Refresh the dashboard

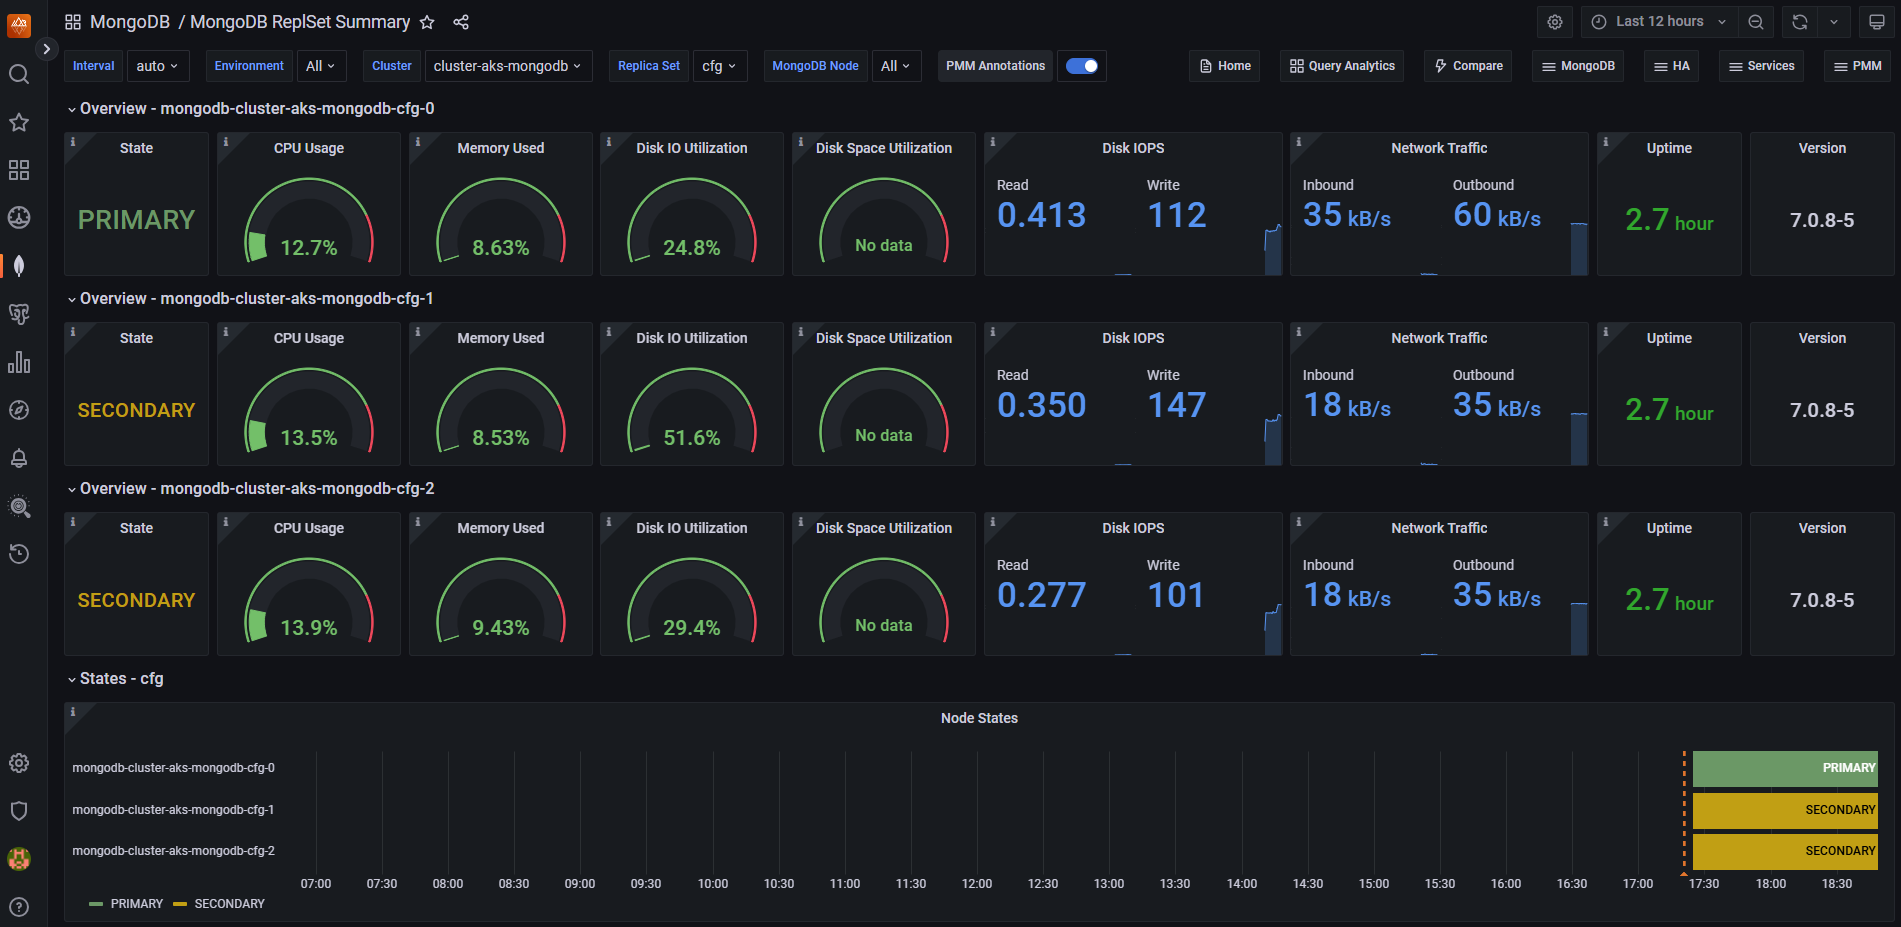(1798, 21)
